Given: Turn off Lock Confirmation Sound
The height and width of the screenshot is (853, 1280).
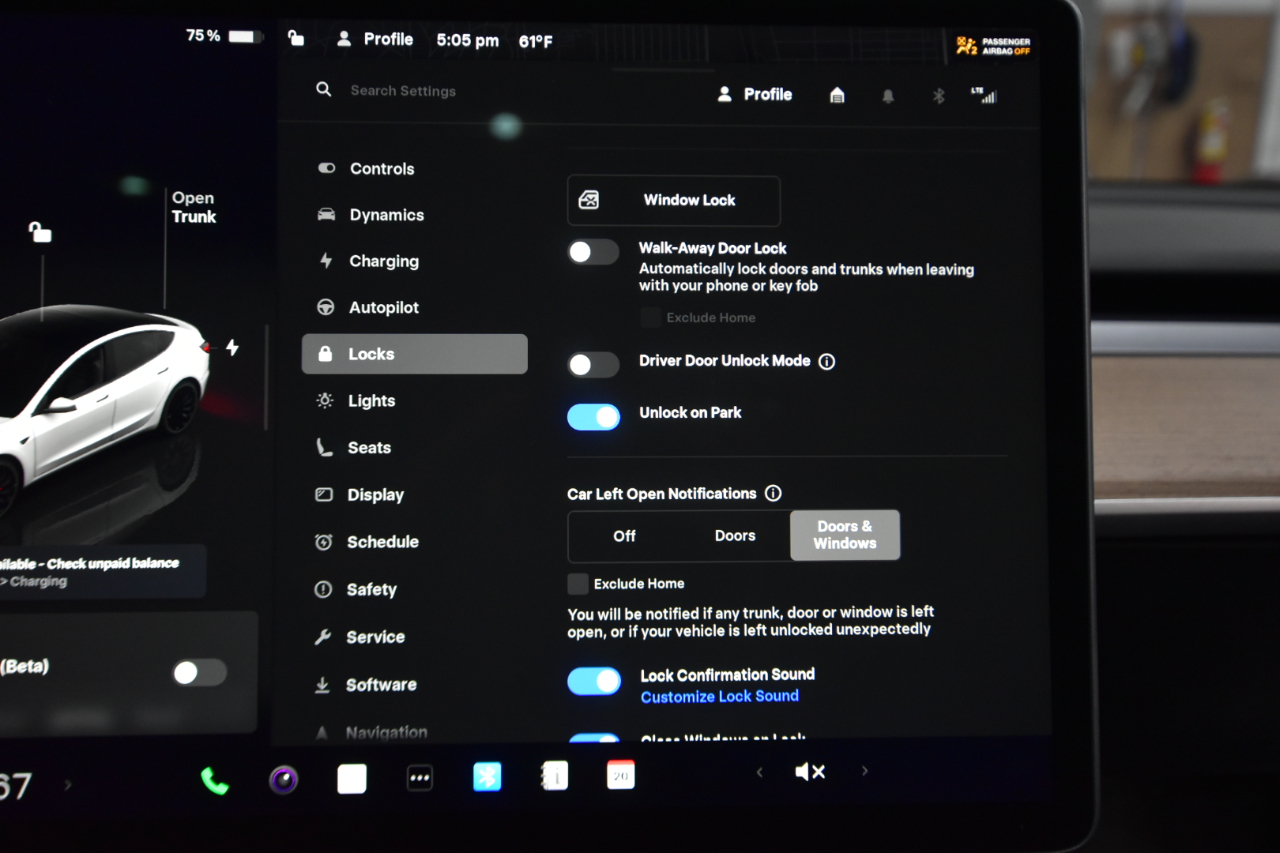Looking at the screenshot, I should click(594, 681).
